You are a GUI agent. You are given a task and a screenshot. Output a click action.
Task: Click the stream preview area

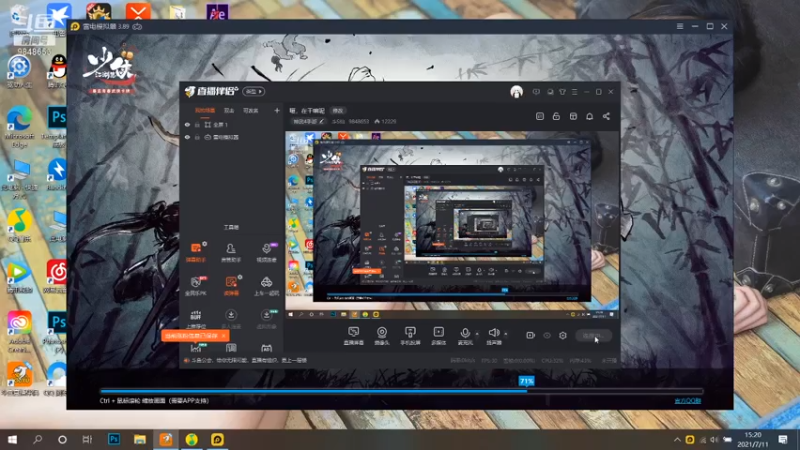[x=452, y=226]
